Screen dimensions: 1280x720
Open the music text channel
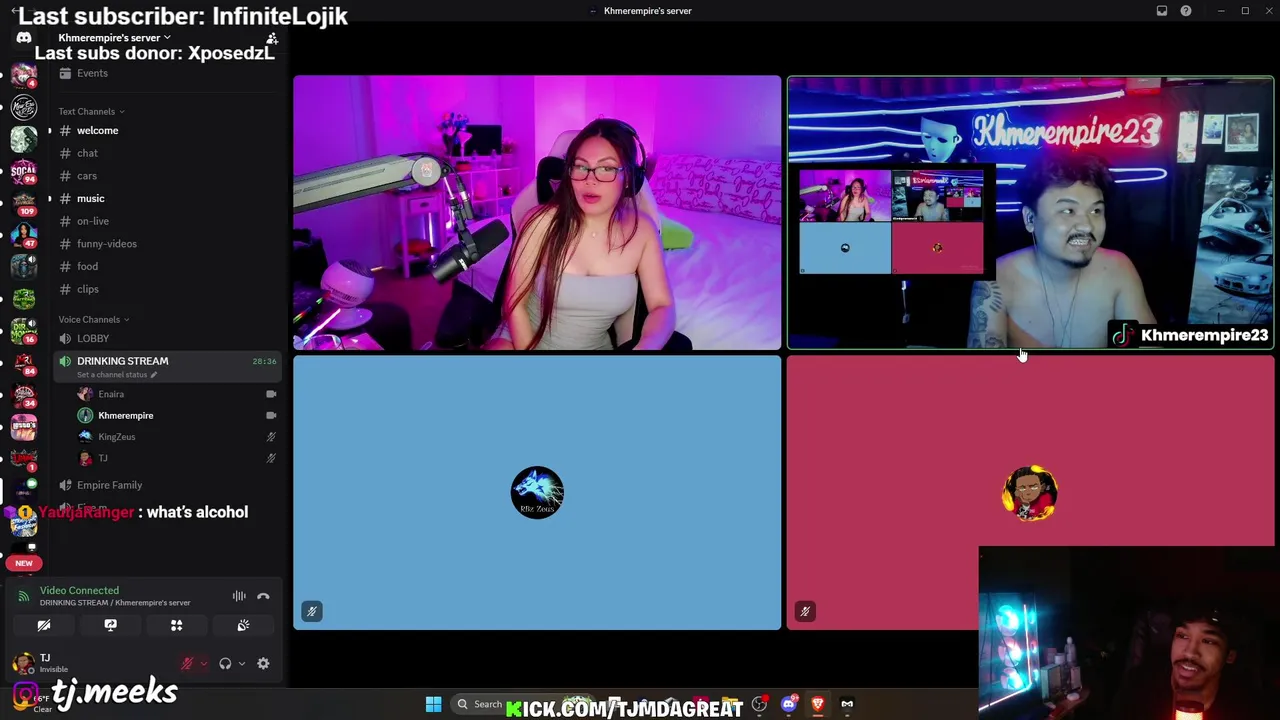pos(167,198)
